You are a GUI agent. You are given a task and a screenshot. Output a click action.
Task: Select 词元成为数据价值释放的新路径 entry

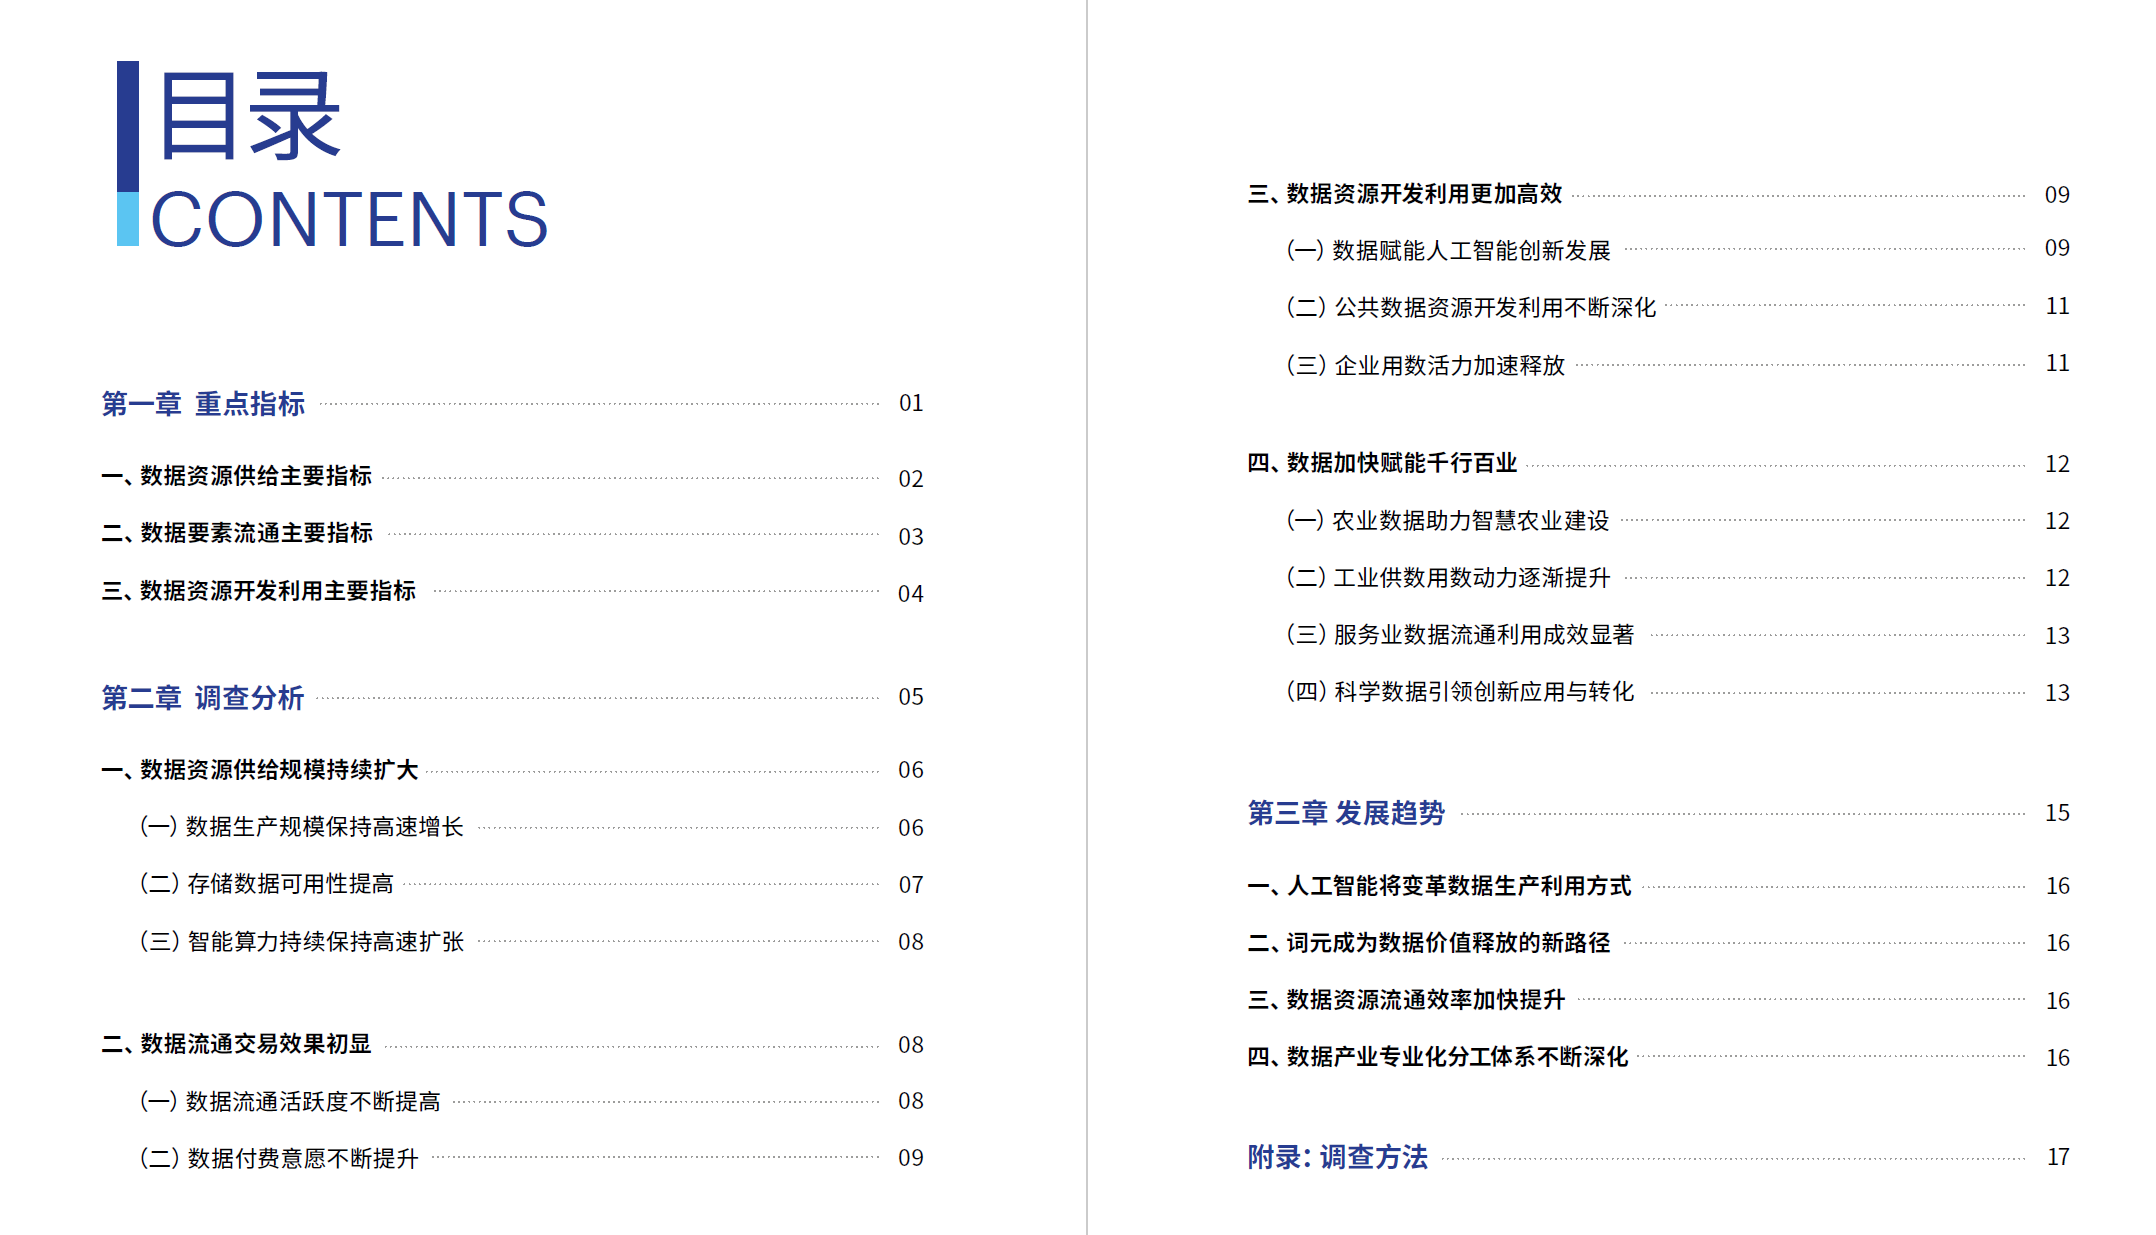1429,943
